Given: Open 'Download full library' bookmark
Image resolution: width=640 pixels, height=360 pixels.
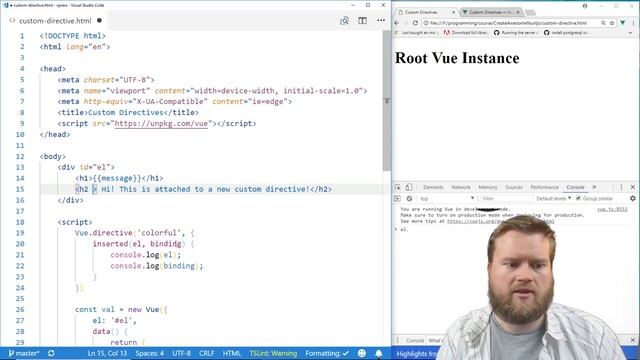Looking at the screenshot, I should (465, 33).
